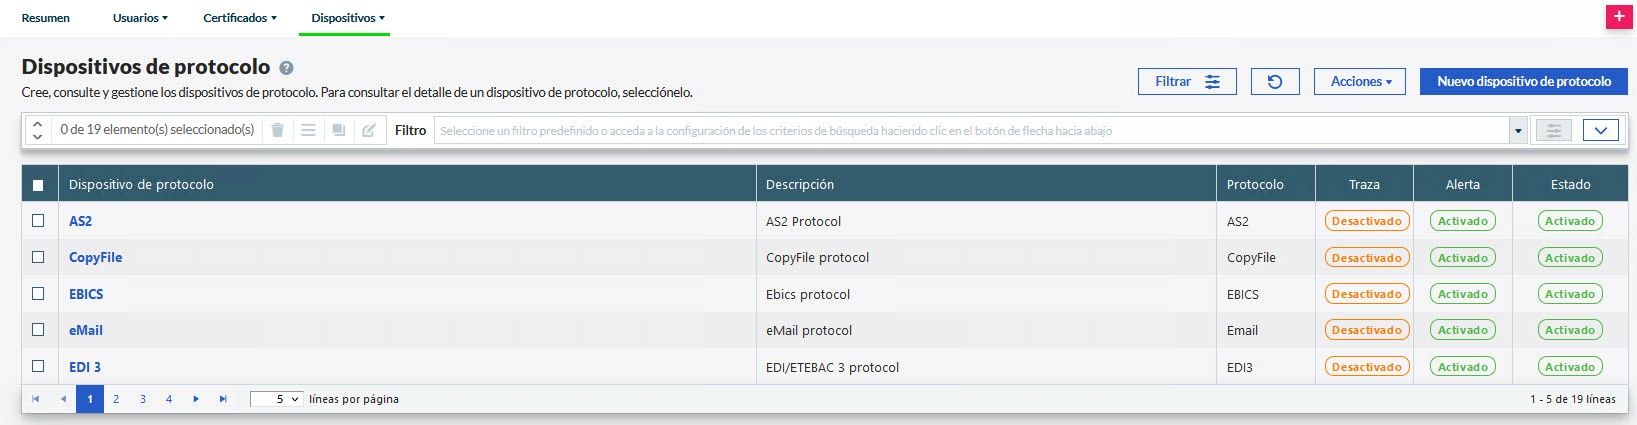This screenshot has height=425, width=1637.
Task: Click Nuevo dispositivo de protocolo button
Action: (x=1523, y=82)
